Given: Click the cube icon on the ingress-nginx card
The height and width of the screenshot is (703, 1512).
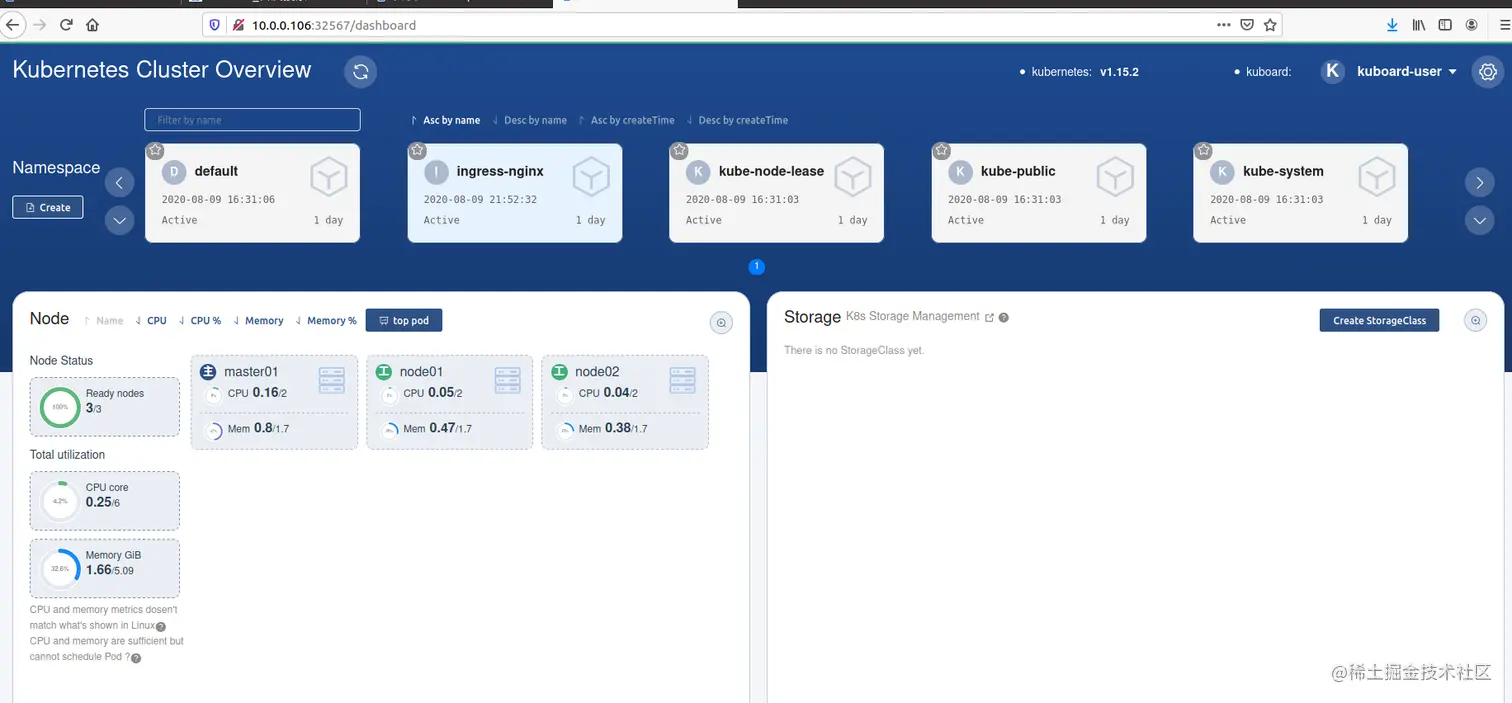Looking at the screenshot, I should pyautogui.click(x=591, y=177).
